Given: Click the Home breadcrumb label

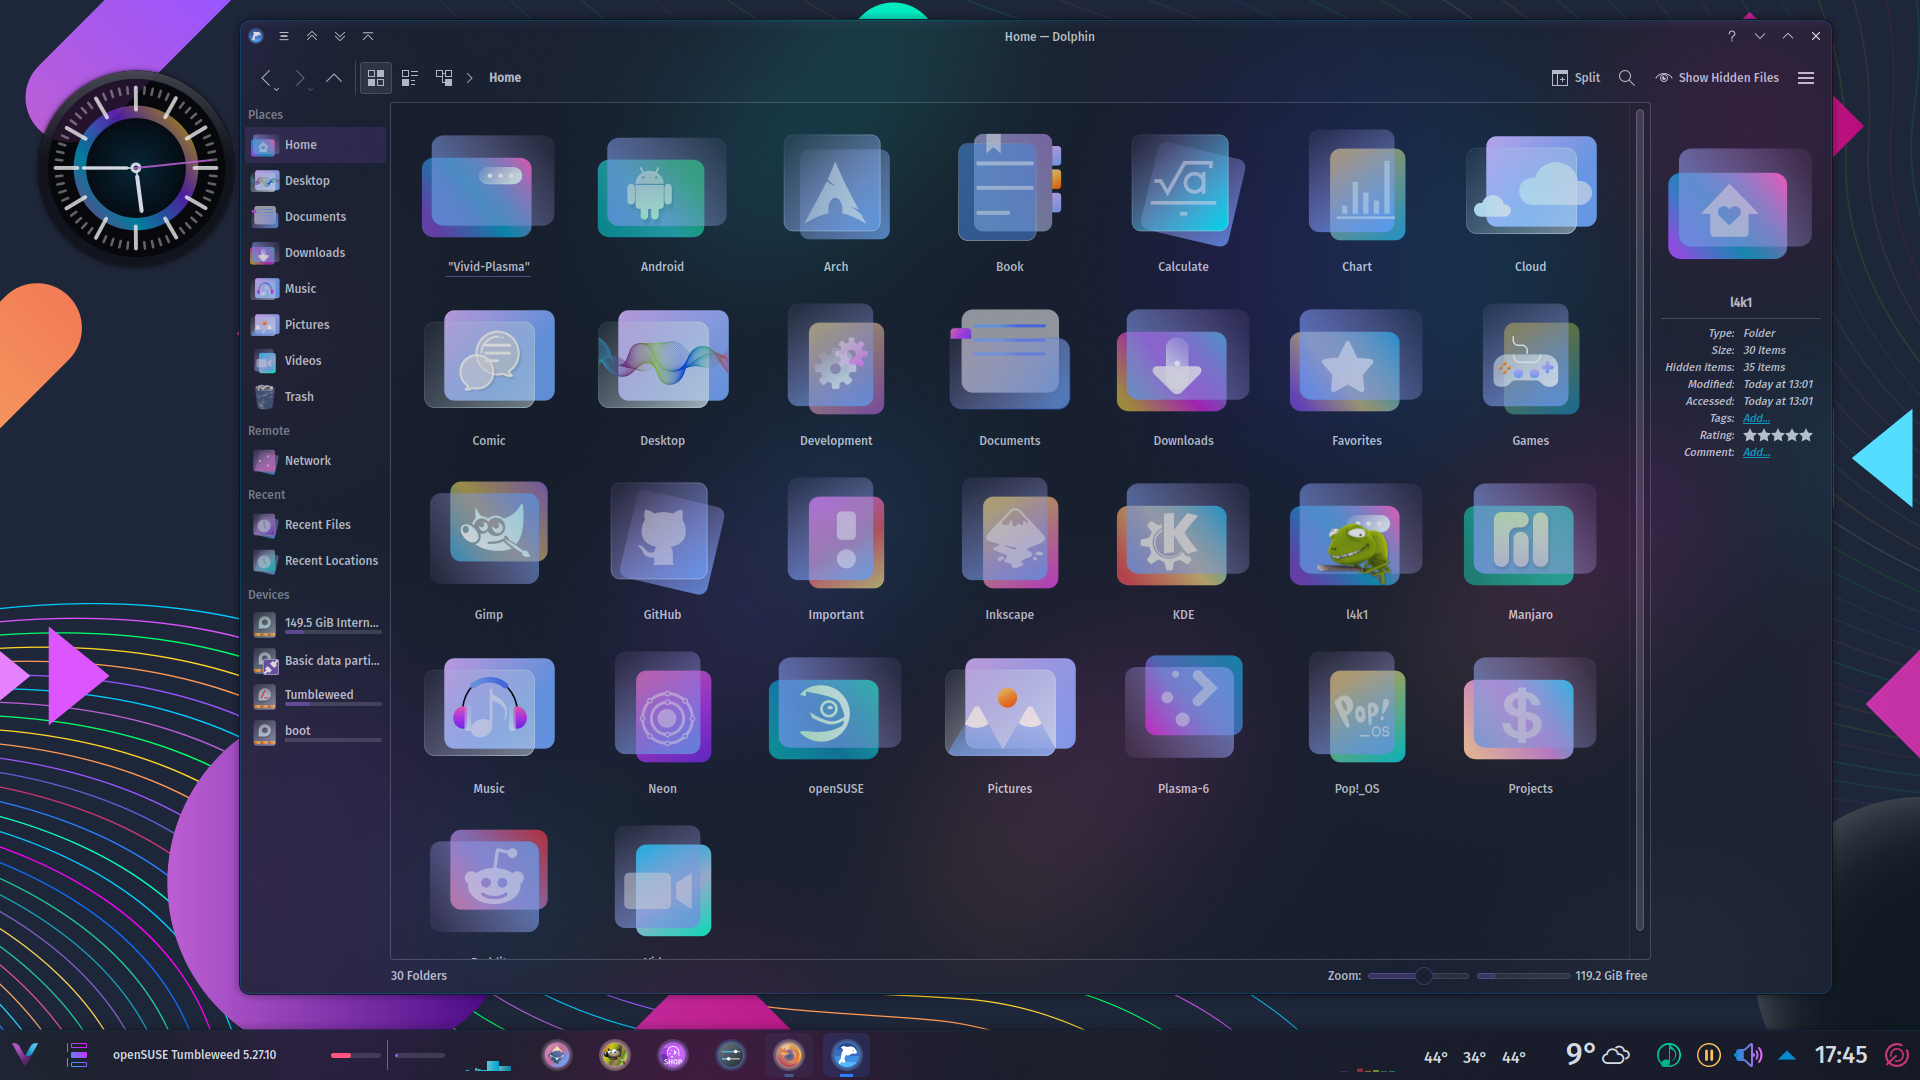Looking at the screenshot, I should (x=505, y=77).
